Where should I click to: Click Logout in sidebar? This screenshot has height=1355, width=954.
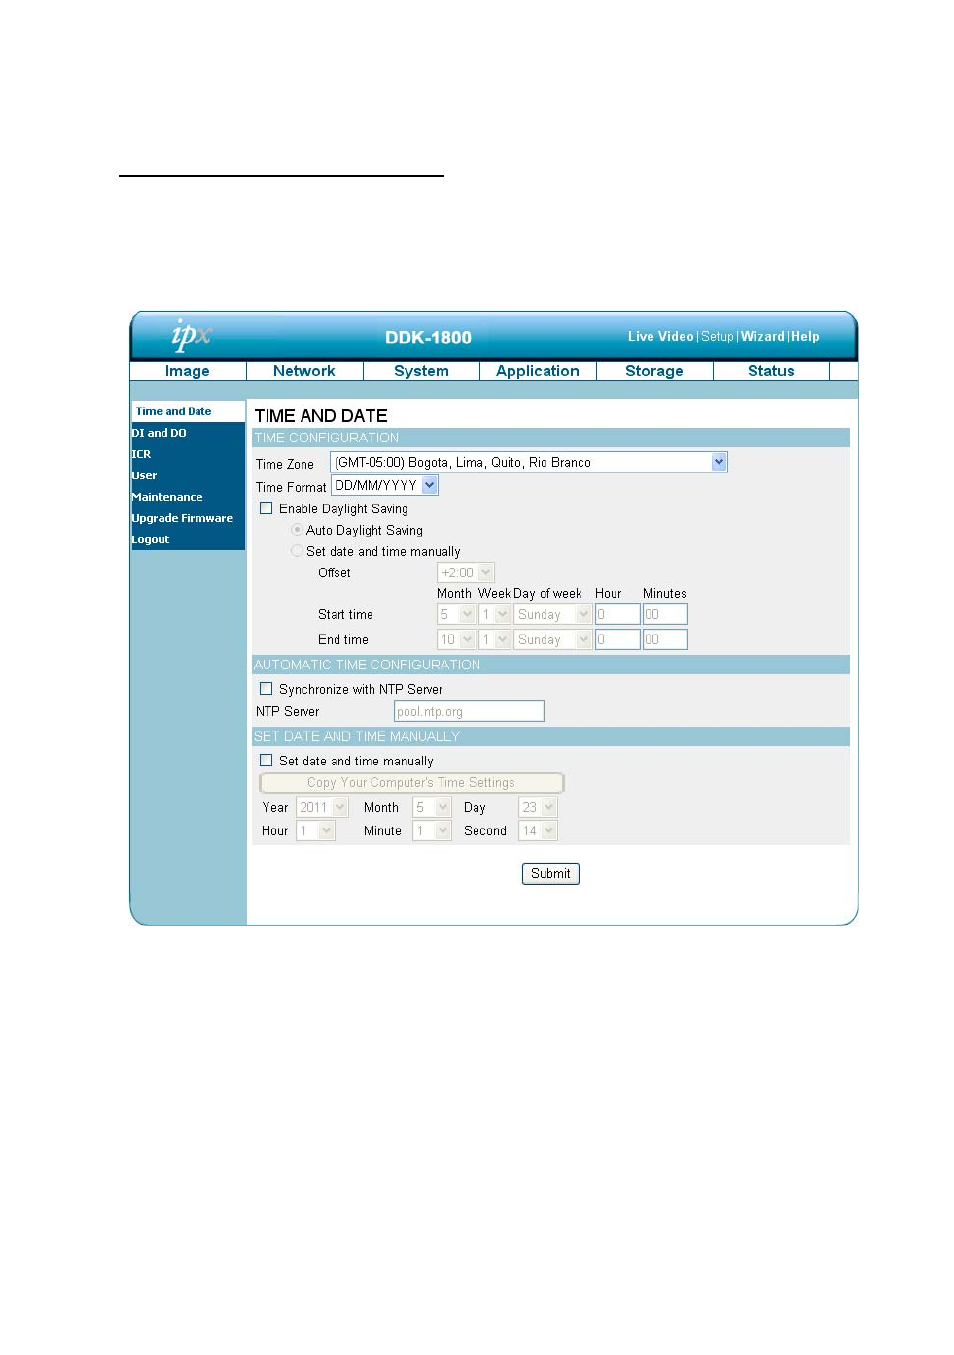(150, 539)
